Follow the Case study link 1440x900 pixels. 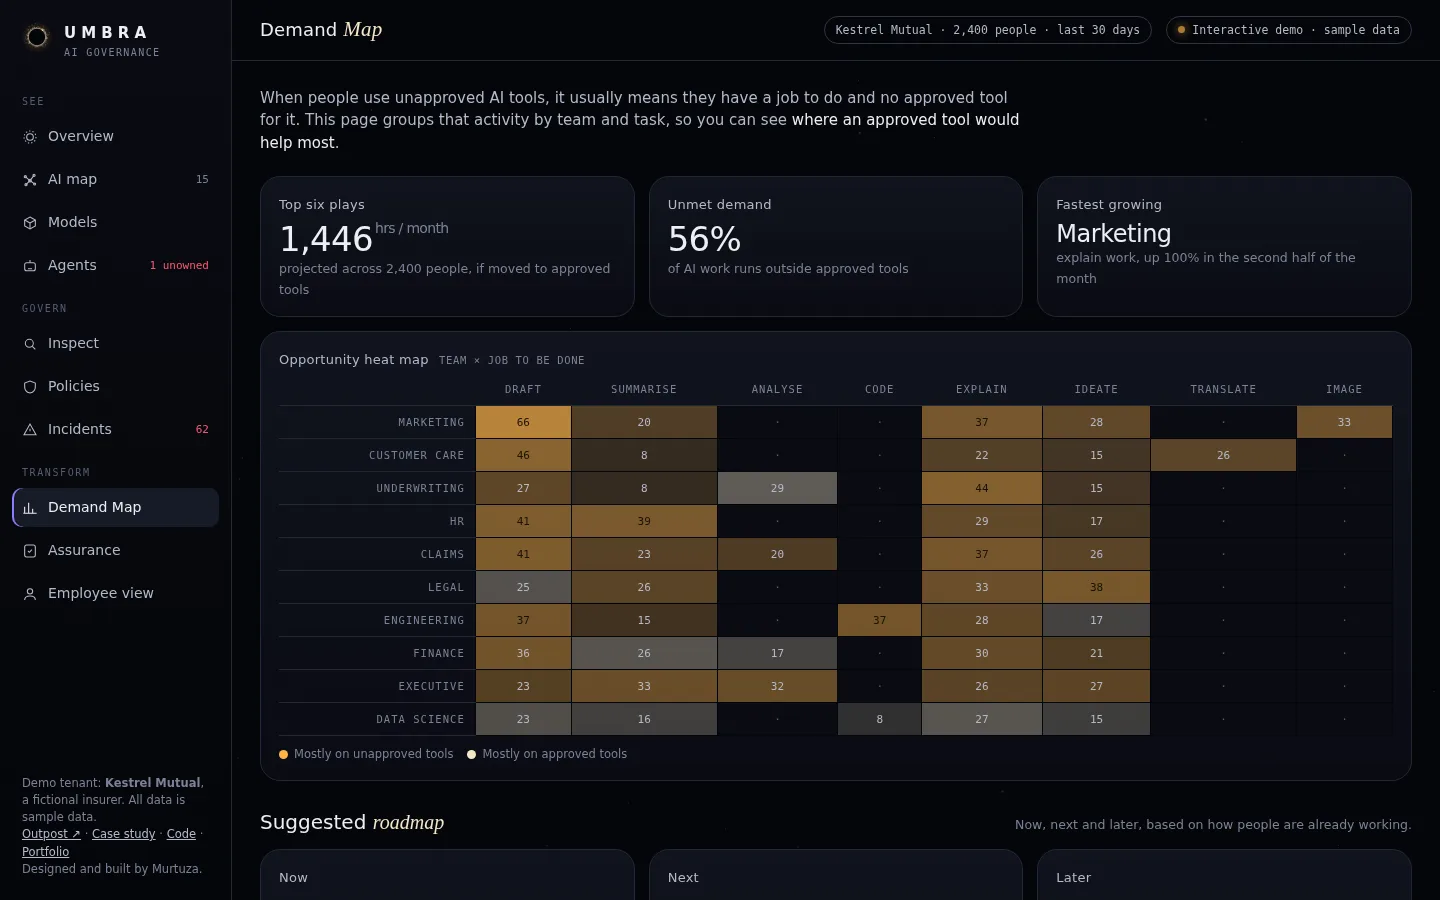tap(124, 834)
